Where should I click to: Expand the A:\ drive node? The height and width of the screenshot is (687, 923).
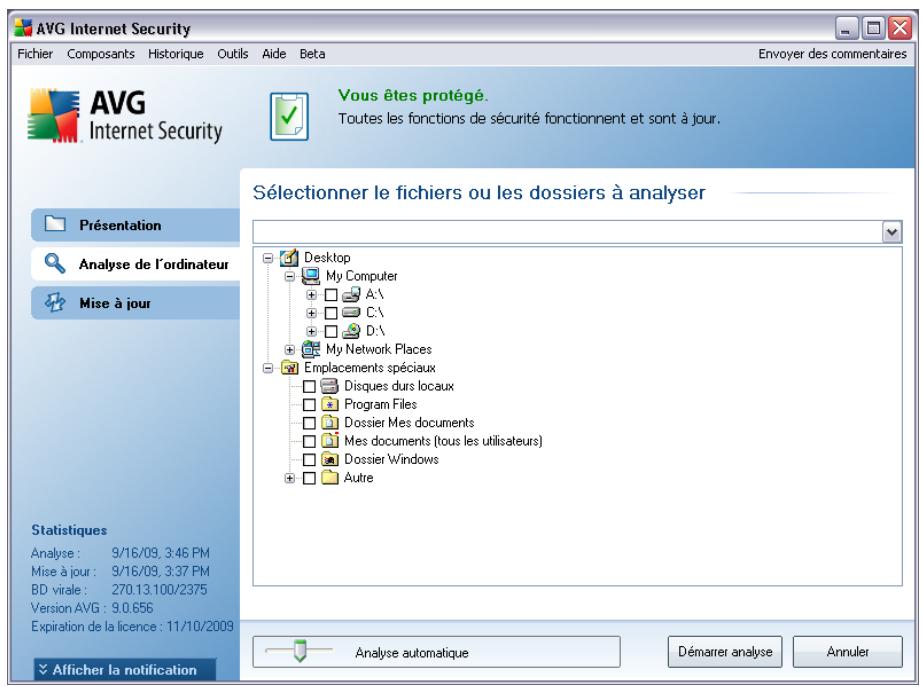pos(311,294)
